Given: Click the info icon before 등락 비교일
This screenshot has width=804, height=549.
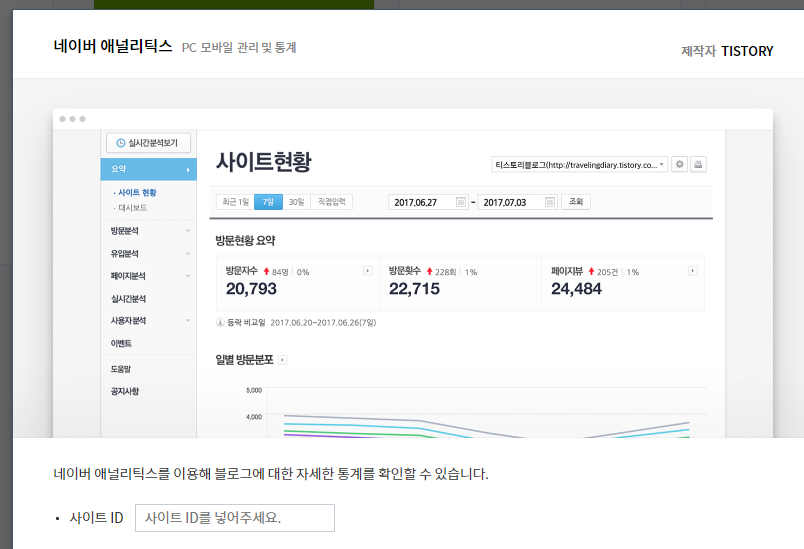Looking at the screenshot, I should tap(220, 322).
